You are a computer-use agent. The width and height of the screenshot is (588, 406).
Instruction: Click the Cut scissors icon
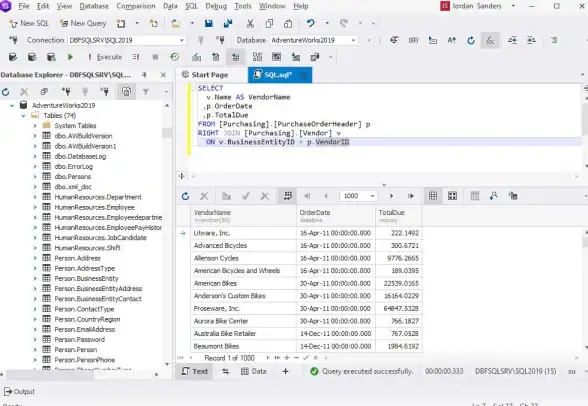[250, 23]
